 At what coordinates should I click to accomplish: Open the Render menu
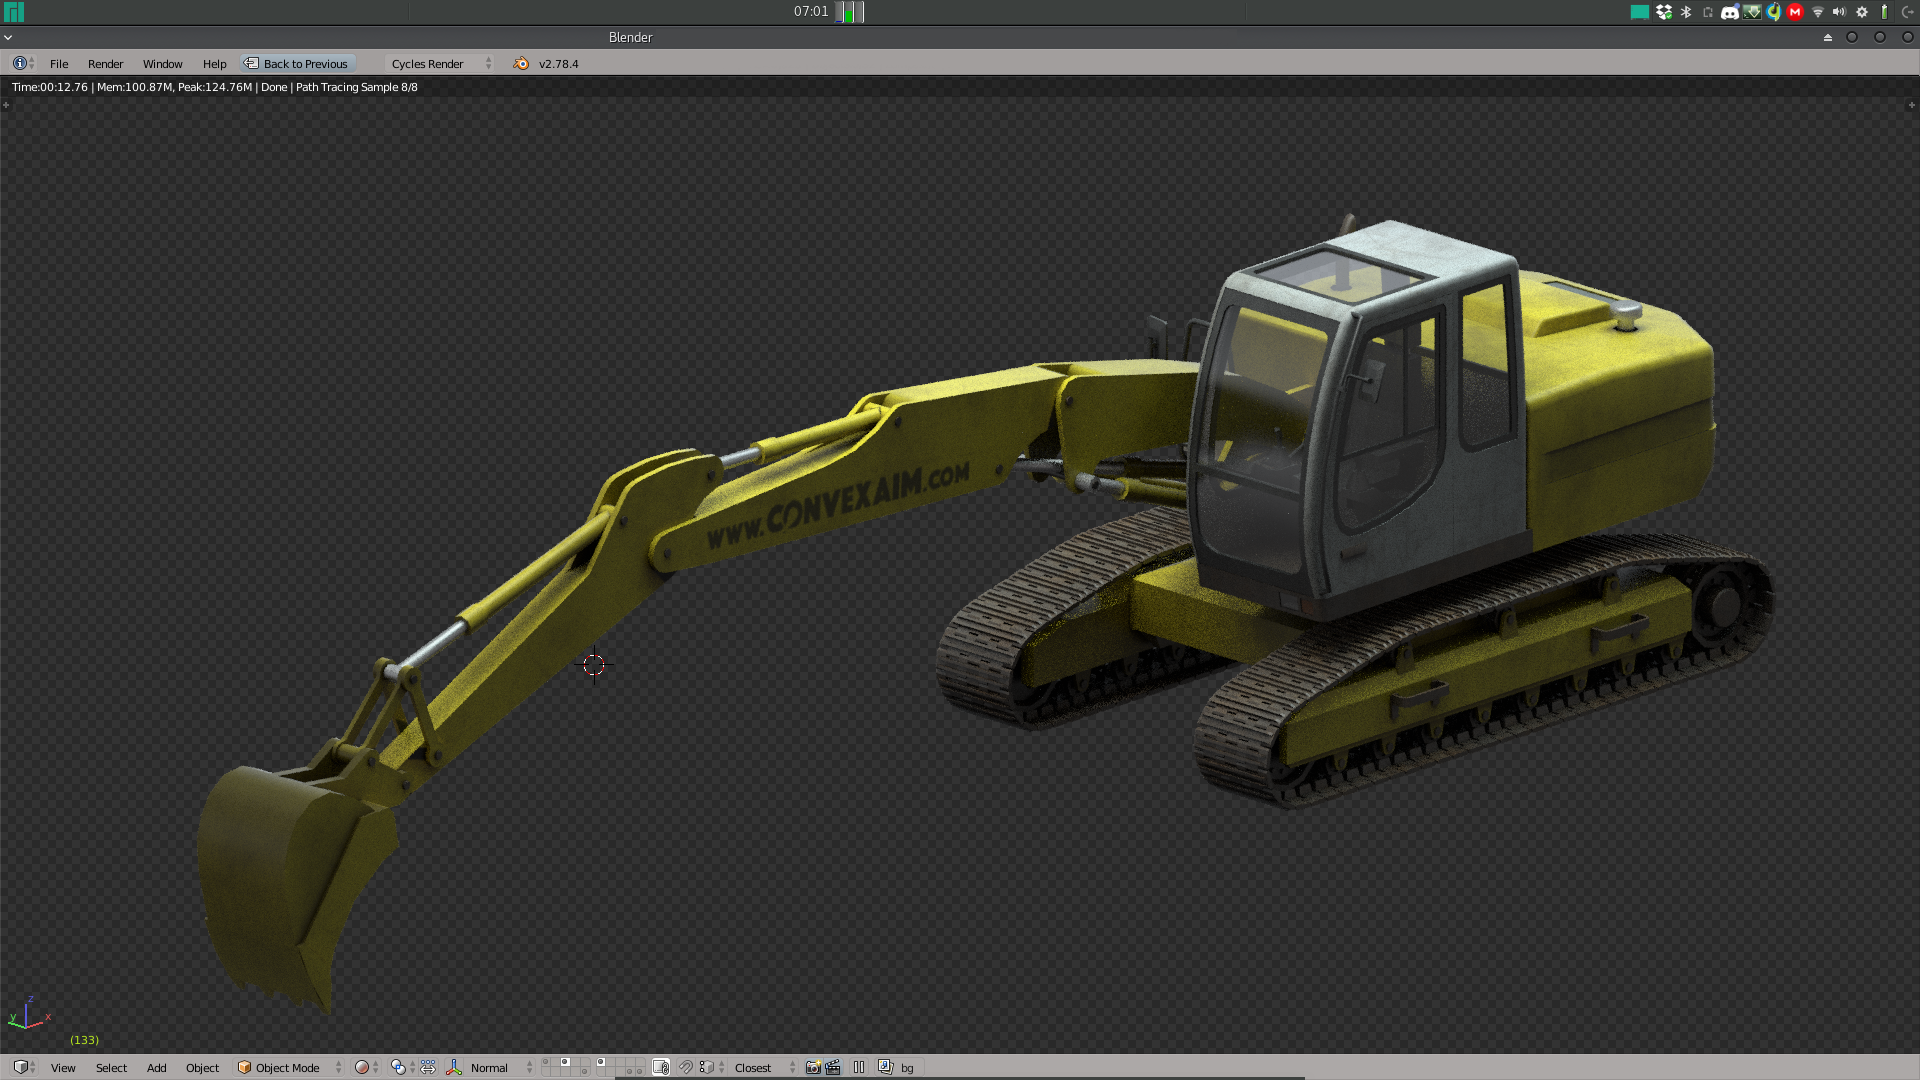pyautogui.click(x=105, y=63)
